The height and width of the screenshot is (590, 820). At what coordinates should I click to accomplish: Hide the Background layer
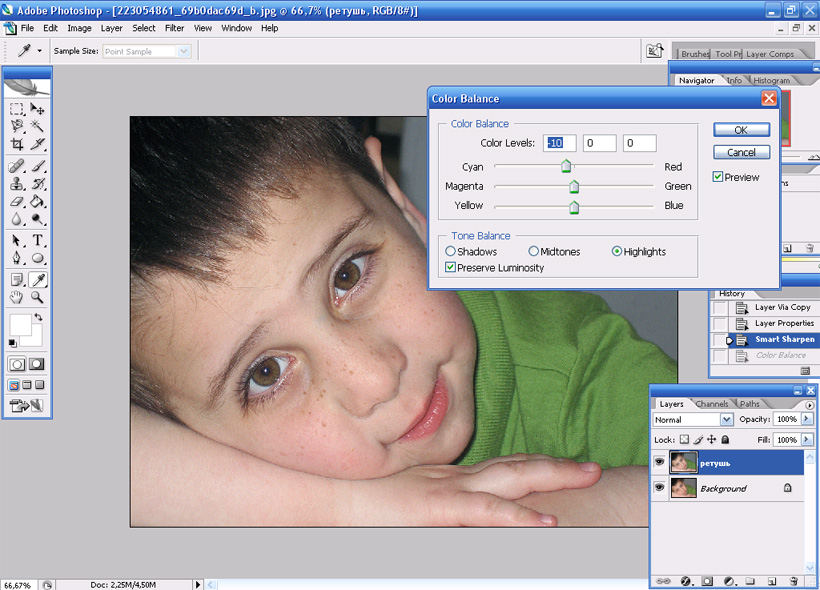point(659,487)
